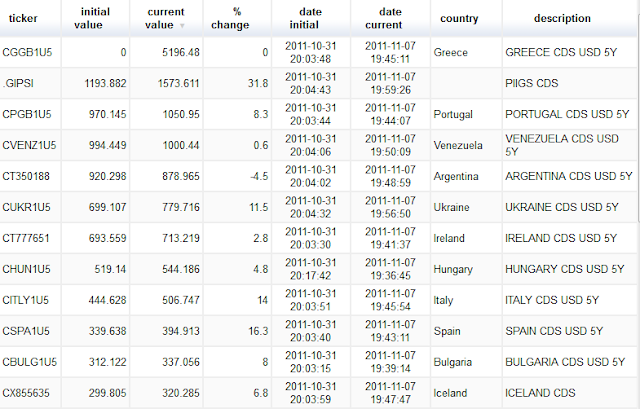Click the PORTUGAL CDS USD 5Y description
This screenshot has height=409, width=640.
(x=567, y=114)
